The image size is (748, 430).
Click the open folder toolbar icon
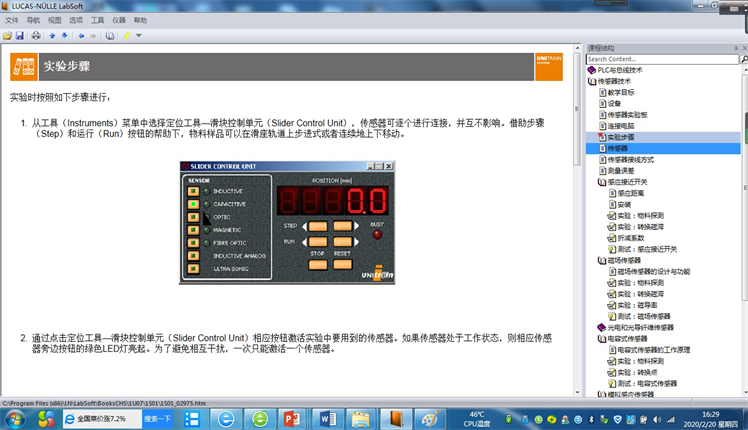pyautogui.click(x=8, y=35)
